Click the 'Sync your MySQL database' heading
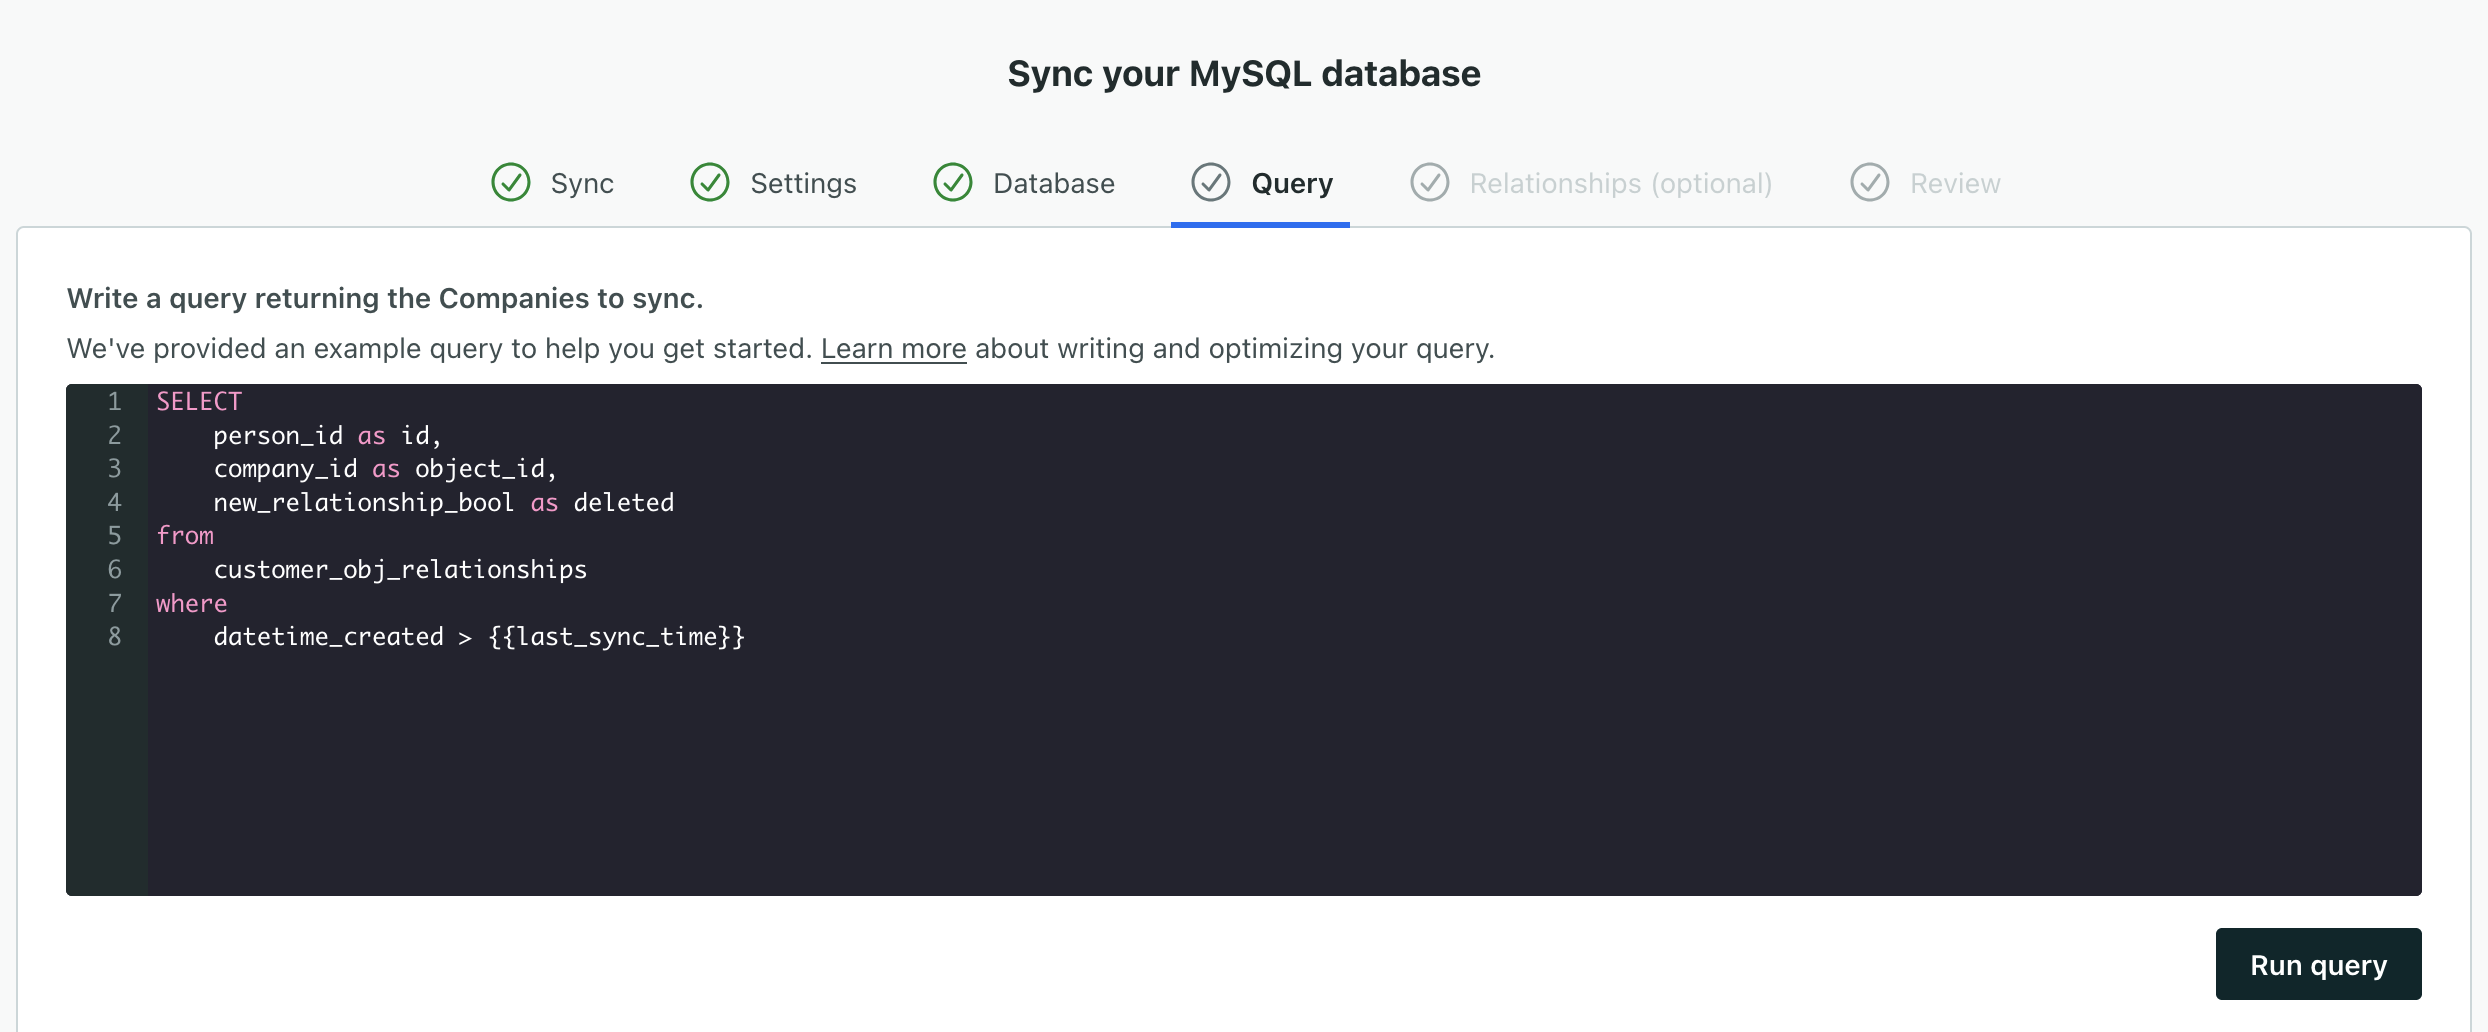Viewport: 2488px width, 1032px height. click(1244, 74)
